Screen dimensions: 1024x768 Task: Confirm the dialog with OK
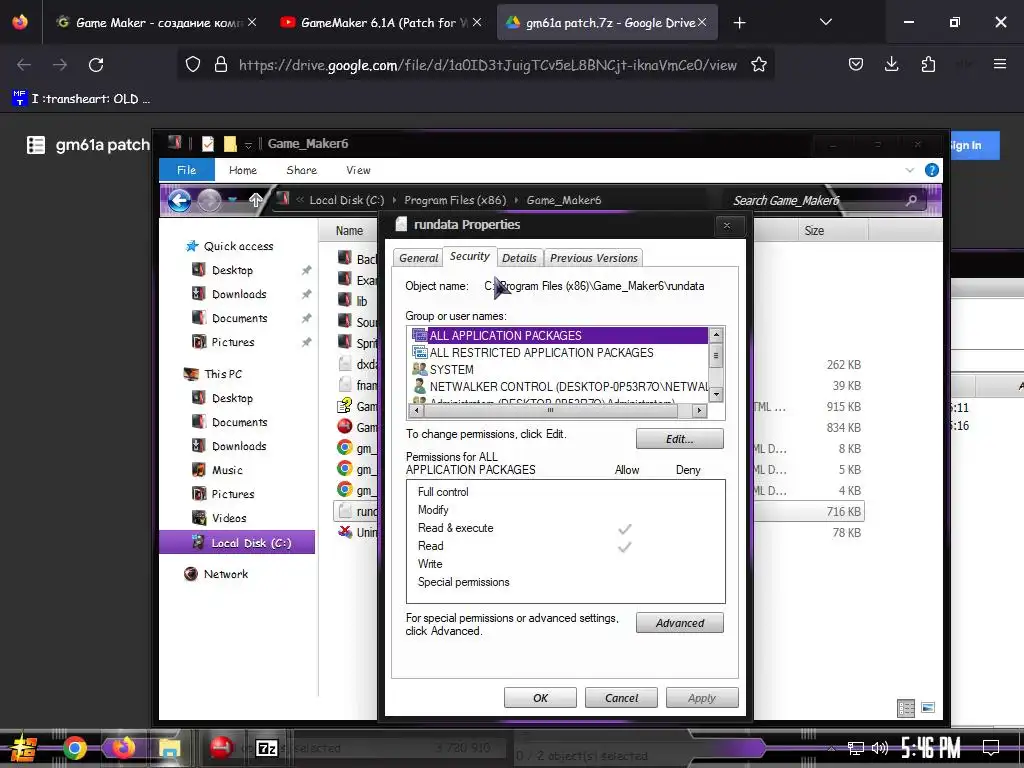pyautogui.click(x=540, y=697)
